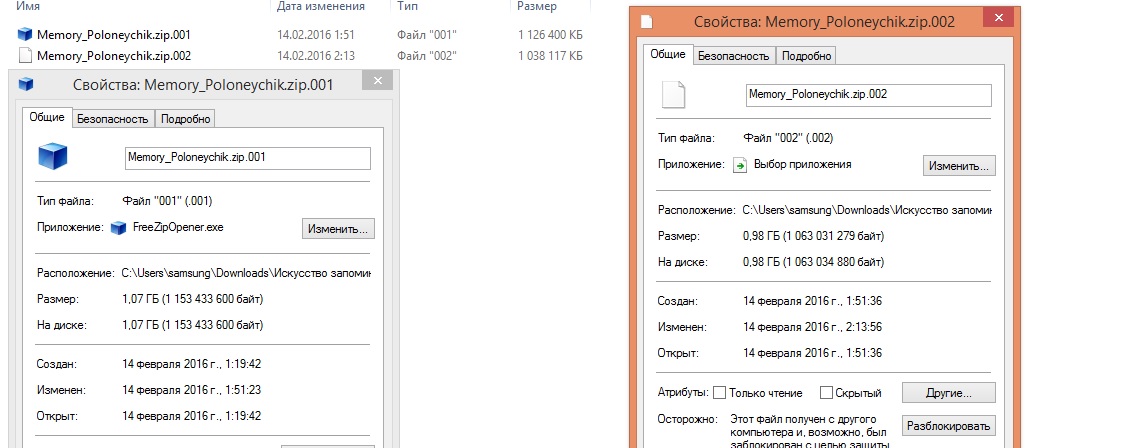Screen dimensions: 1145x448
Task: Enable the "Только чтение" checkbox
Action: tap(720, 393)
